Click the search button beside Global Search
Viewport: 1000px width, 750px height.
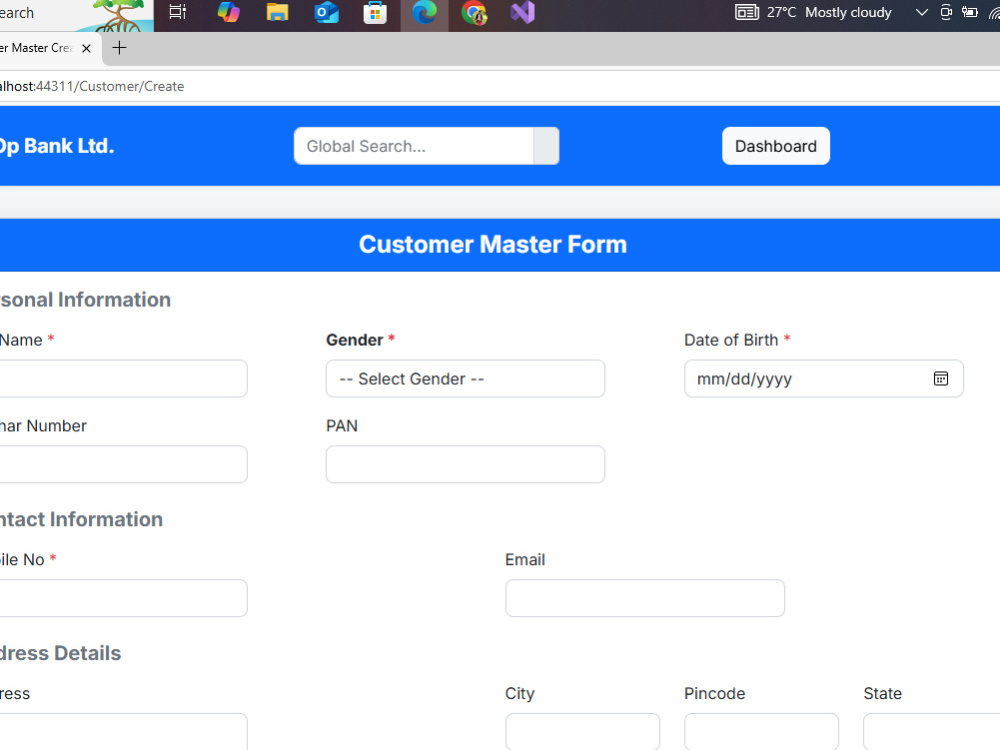pos(547,146)
